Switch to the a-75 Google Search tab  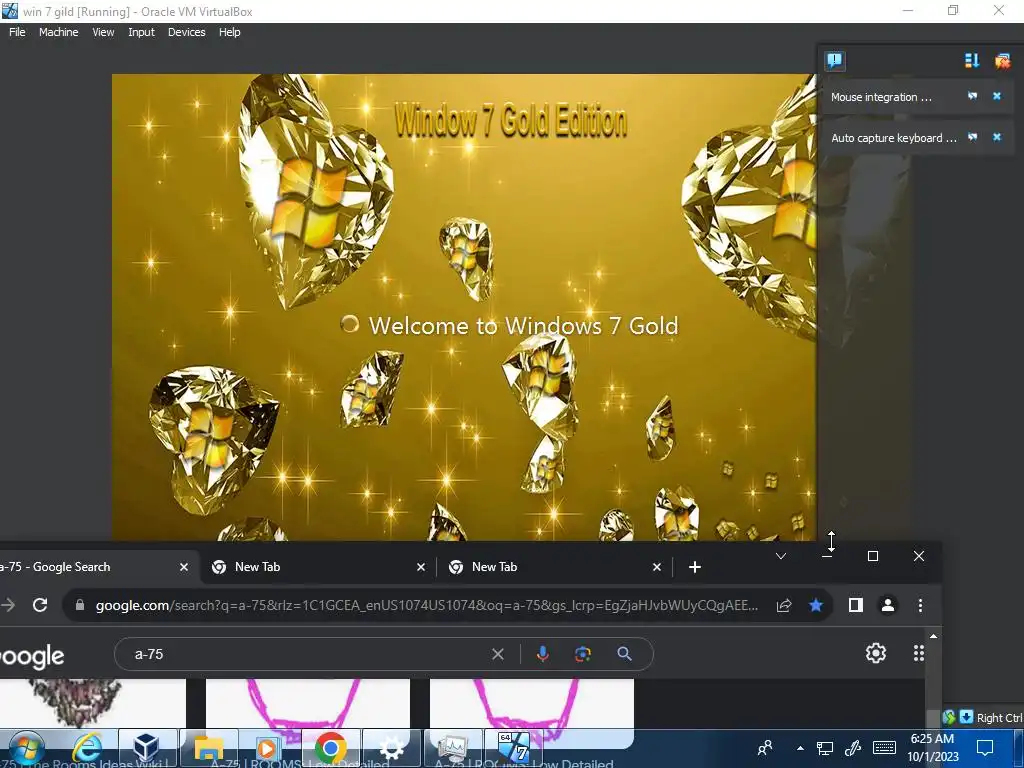coord(85,567)
